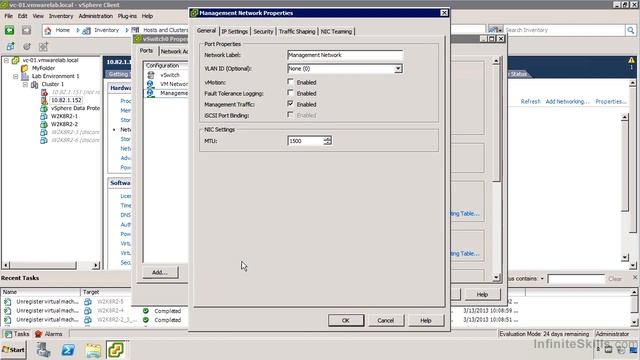Viewport: 640px width, 360px height.
Task: Open Windows Explorer from the taskbar
Action: click(x=93, y=350)
